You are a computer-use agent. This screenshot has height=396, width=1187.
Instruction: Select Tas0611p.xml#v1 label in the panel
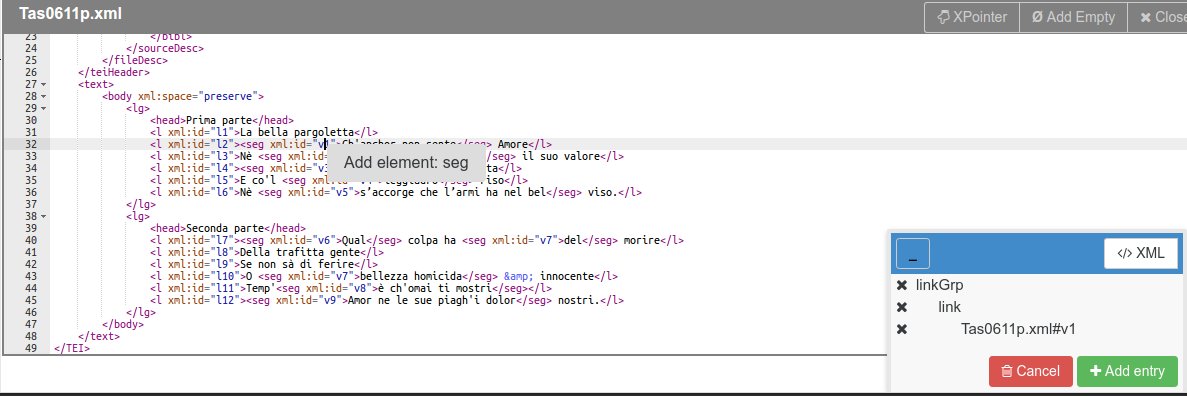[1018, 329]
